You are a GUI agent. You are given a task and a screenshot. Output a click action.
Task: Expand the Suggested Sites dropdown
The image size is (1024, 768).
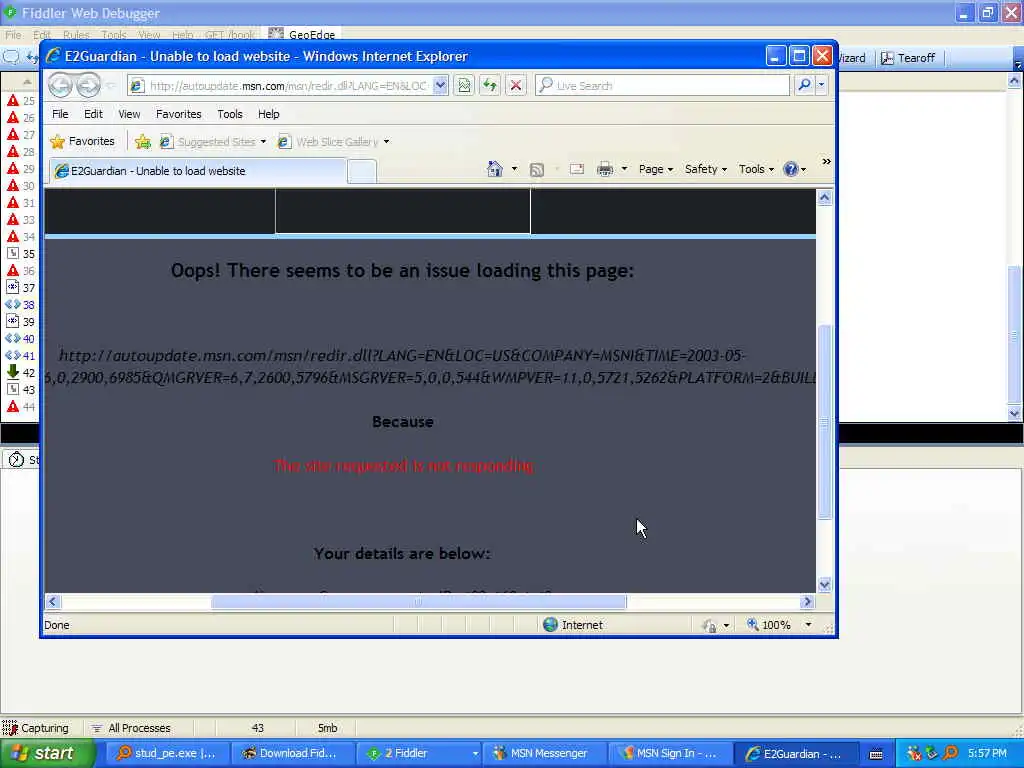pos(263,142)
